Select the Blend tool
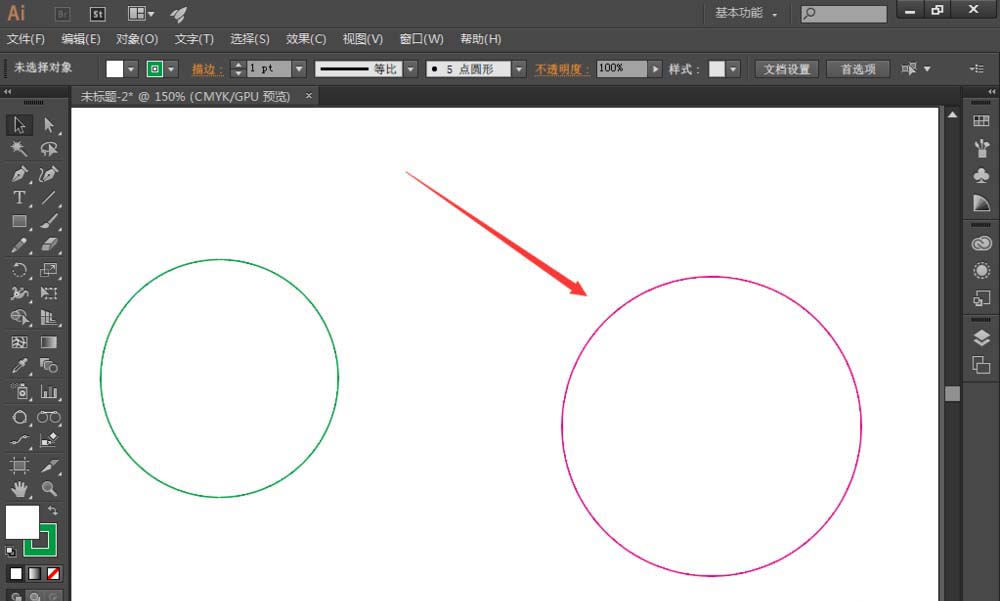Screen dimensions: 1000x601 coord(49,366)
